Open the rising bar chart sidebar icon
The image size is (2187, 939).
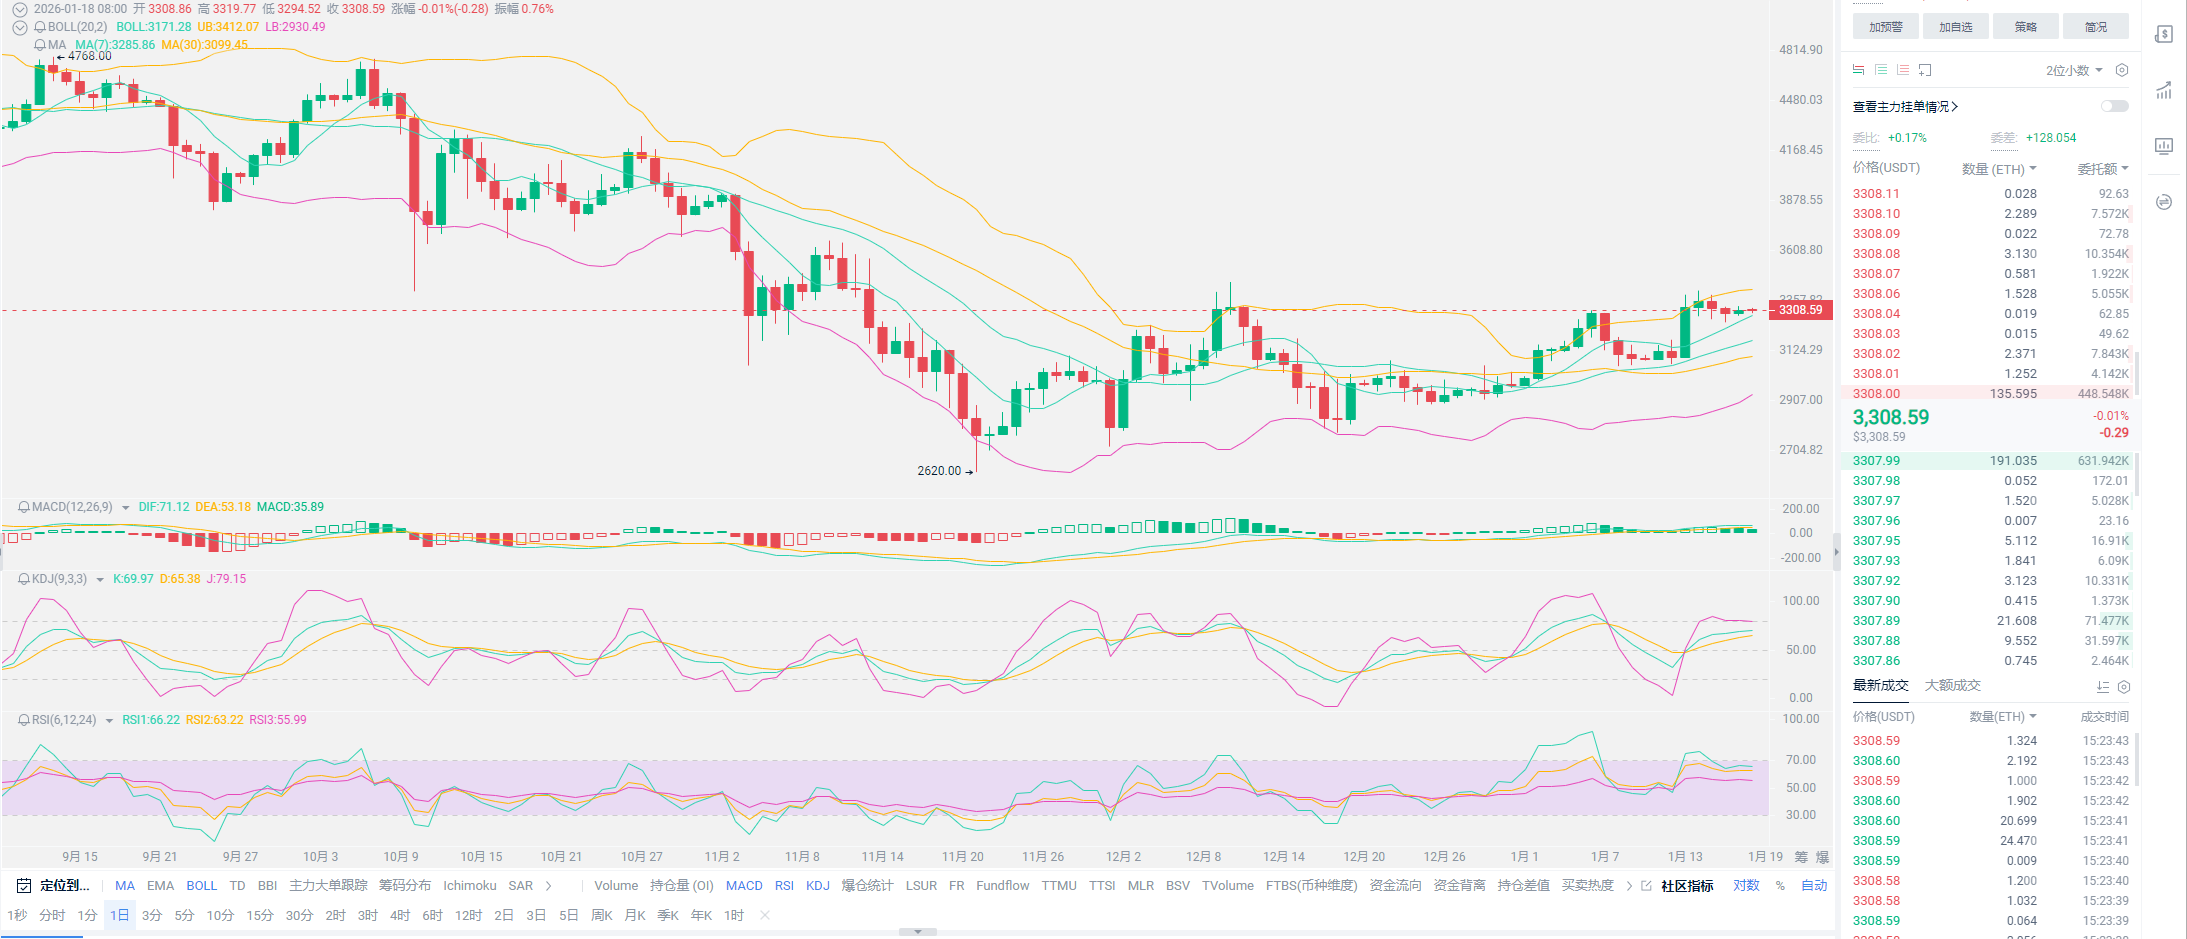pyautogui.click(x=2164, y=90)
